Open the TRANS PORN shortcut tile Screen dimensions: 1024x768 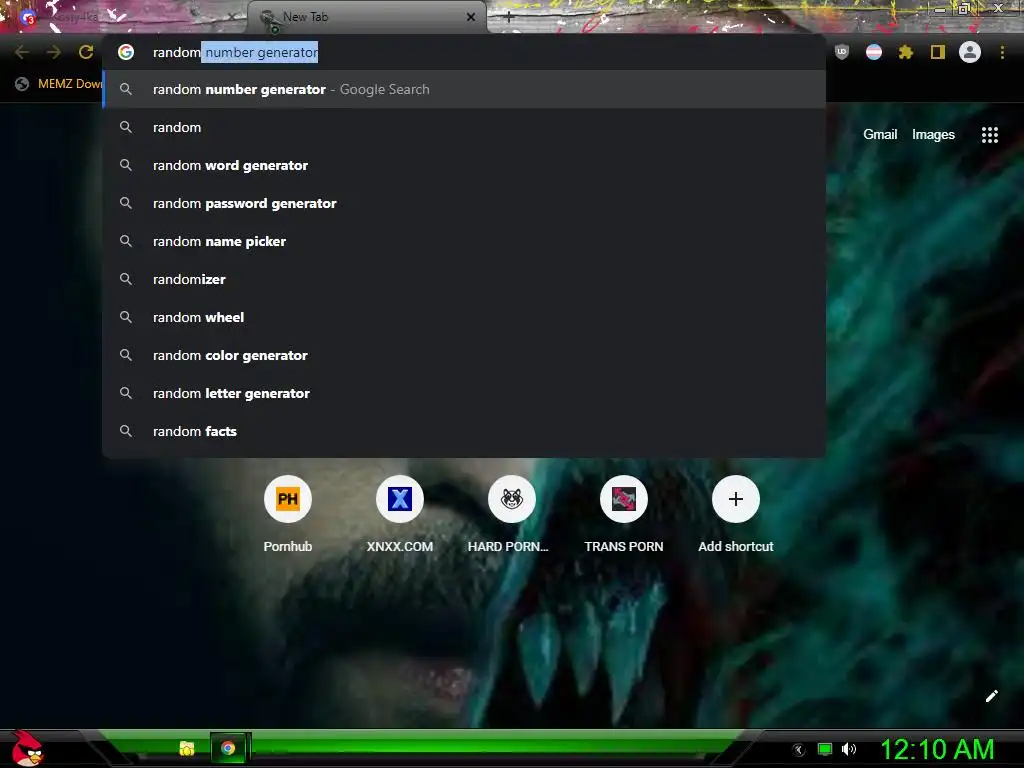pyautogui.click(x=624, y=516)
